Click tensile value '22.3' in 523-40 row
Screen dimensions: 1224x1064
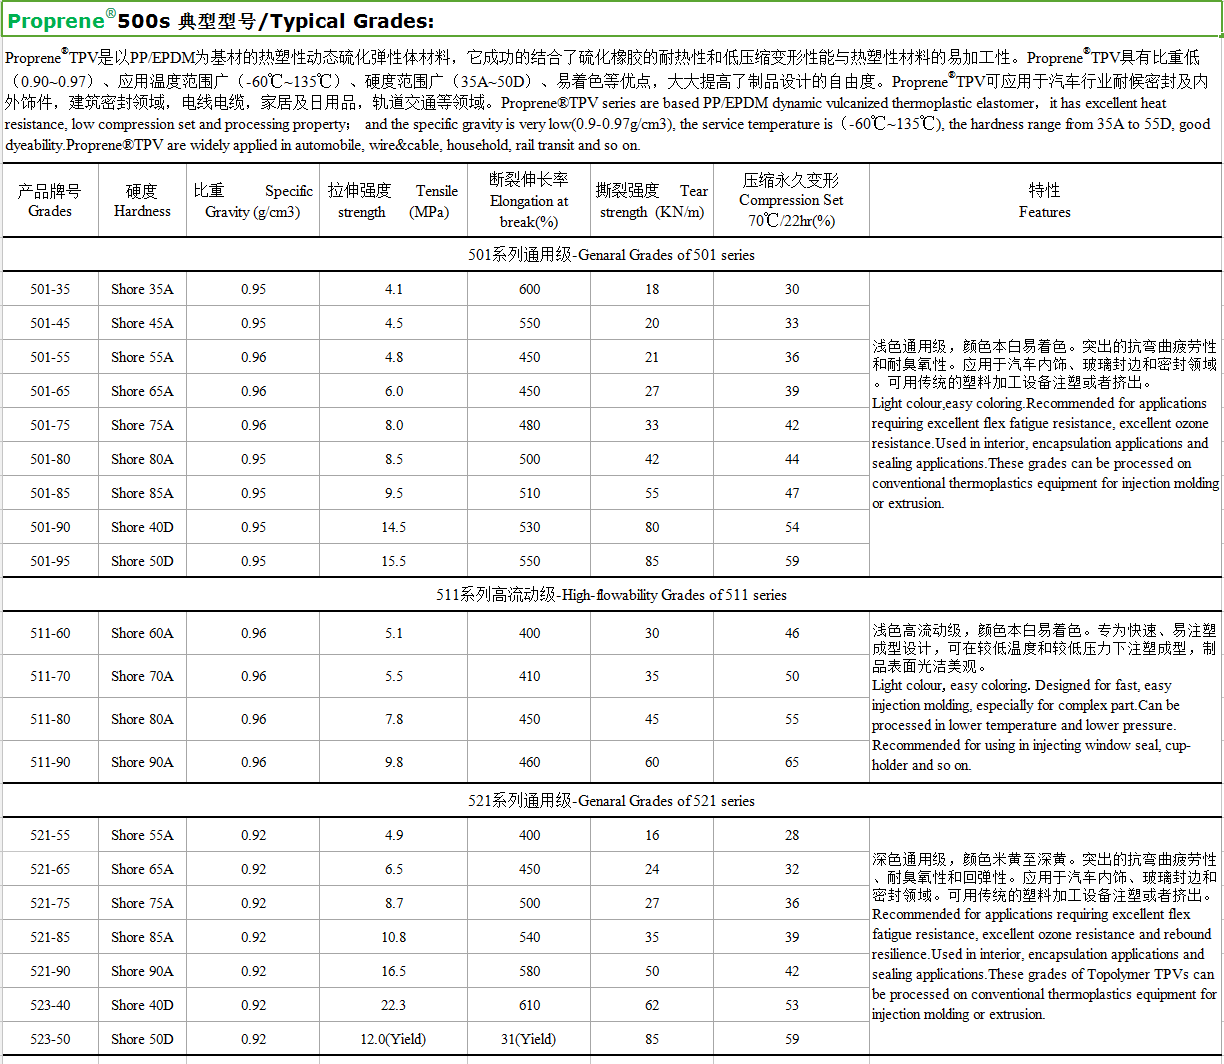[x=393, y=1005]
